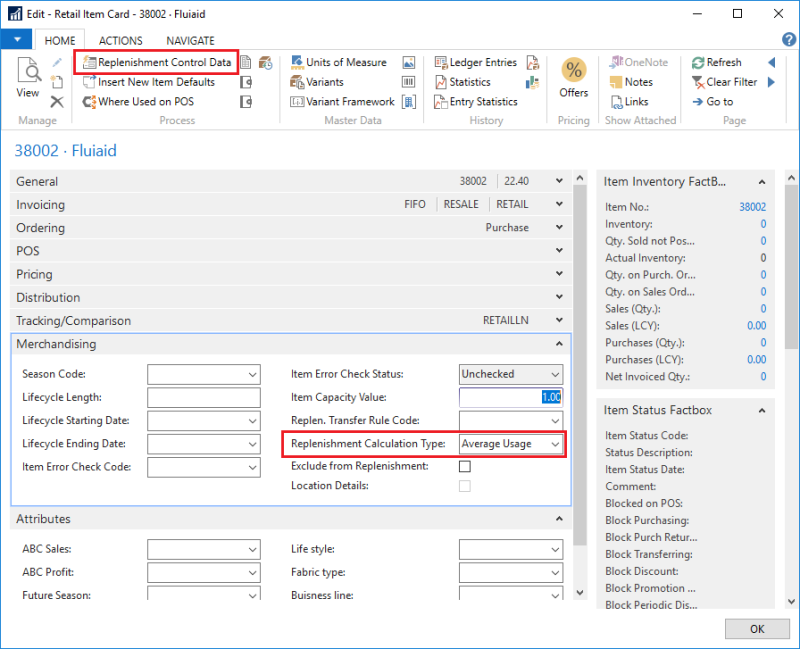The image size is (800, 649).
Task: Open Item No. 38002 link in FactBox
Action: click(x=753, y=207)
